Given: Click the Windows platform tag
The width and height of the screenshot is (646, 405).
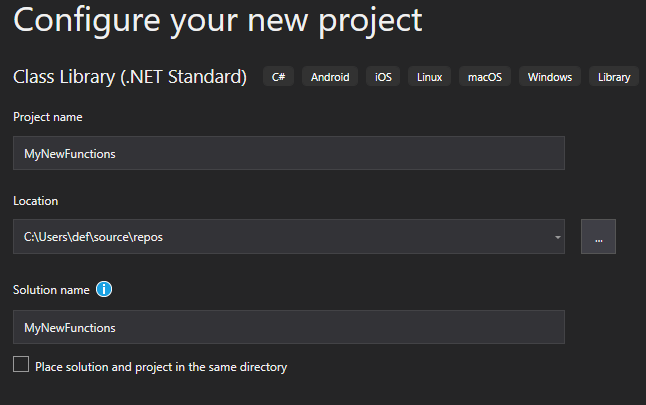Looking at the screenshot, I should [550, 77].
